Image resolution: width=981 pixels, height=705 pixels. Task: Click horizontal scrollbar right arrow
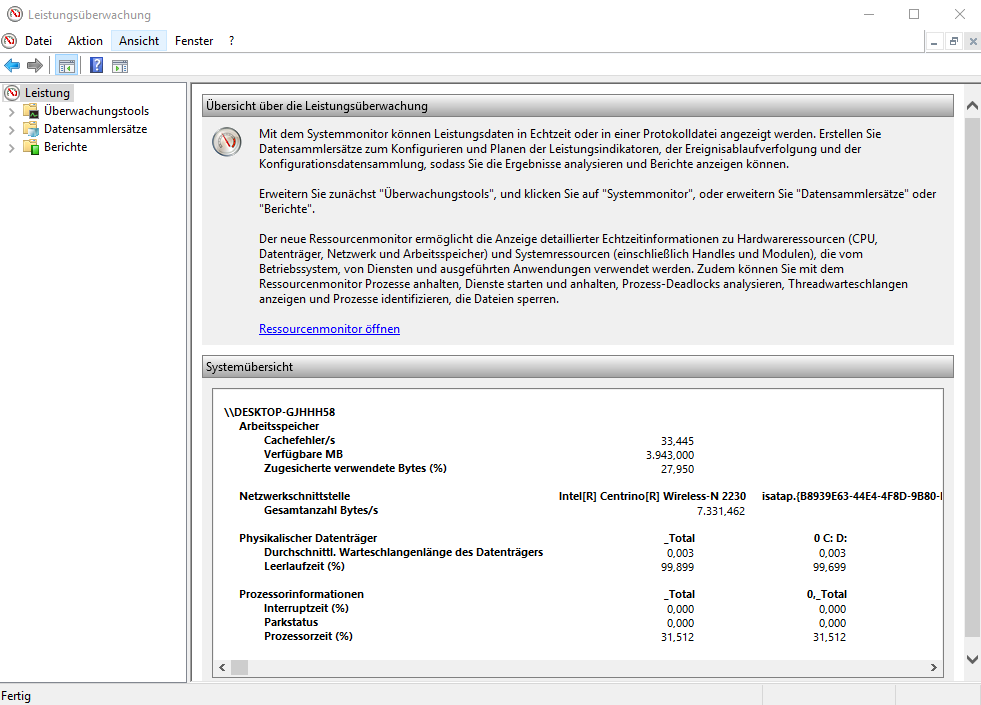click(933, 667)
